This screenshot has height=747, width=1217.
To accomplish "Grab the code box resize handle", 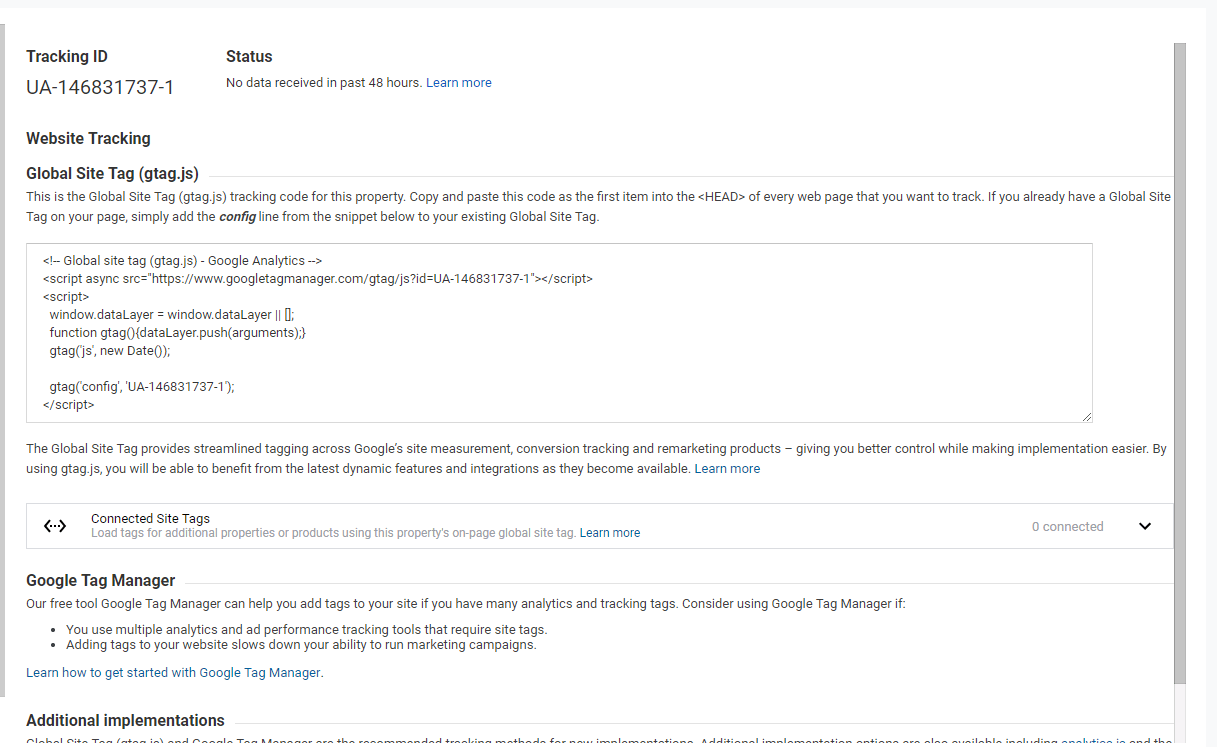I will point(1086,416).
